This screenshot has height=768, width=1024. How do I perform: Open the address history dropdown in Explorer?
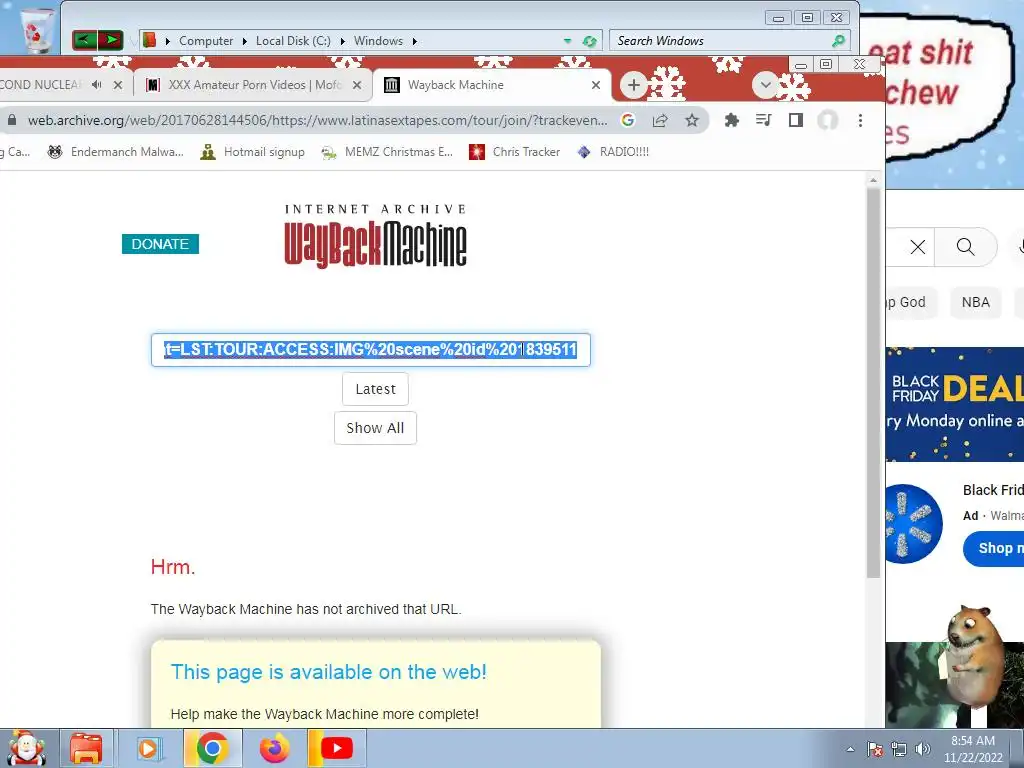coord(567,41)
